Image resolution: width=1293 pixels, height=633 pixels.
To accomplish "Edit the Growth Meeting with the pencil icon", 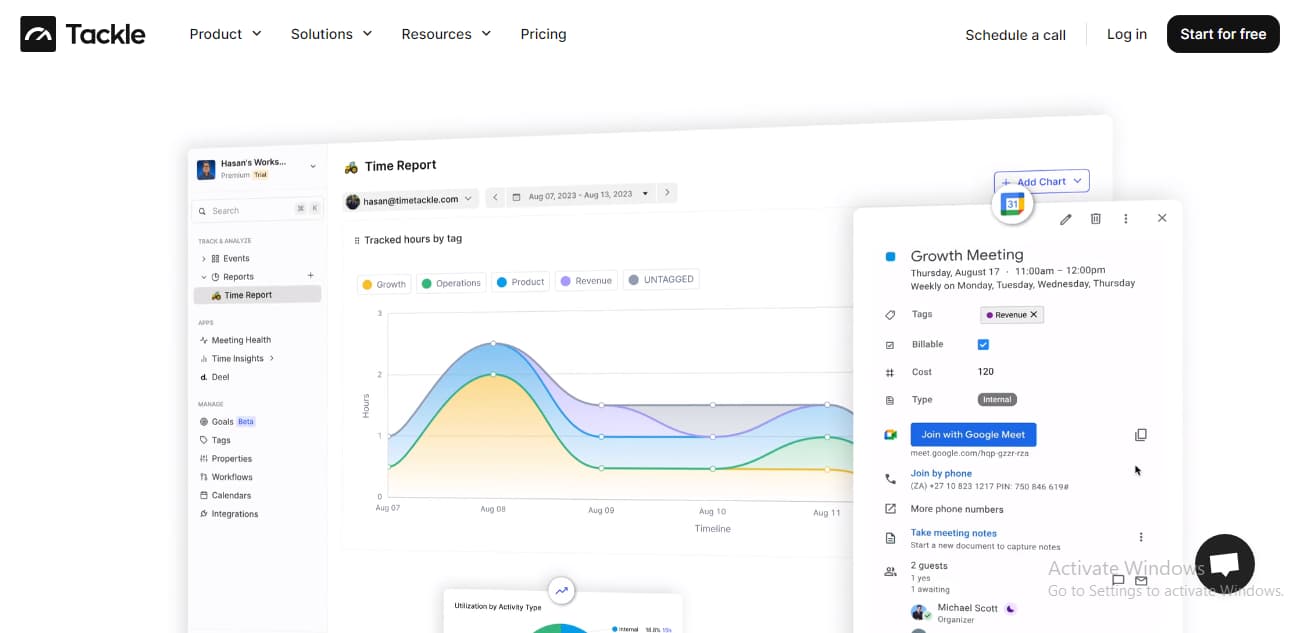I will click(x=1066, y=218).
